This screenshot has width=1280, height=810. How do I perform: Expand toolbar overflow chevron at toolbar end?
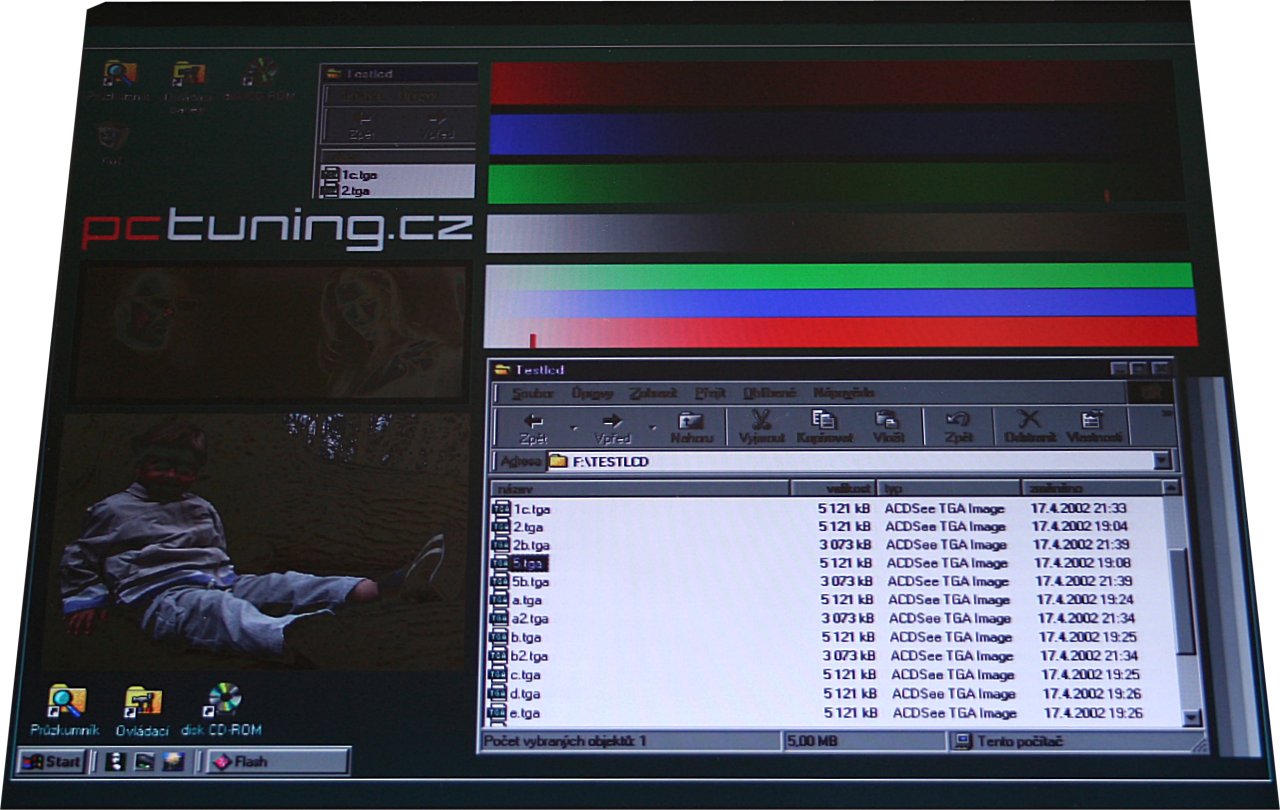tap(1166, 412)
